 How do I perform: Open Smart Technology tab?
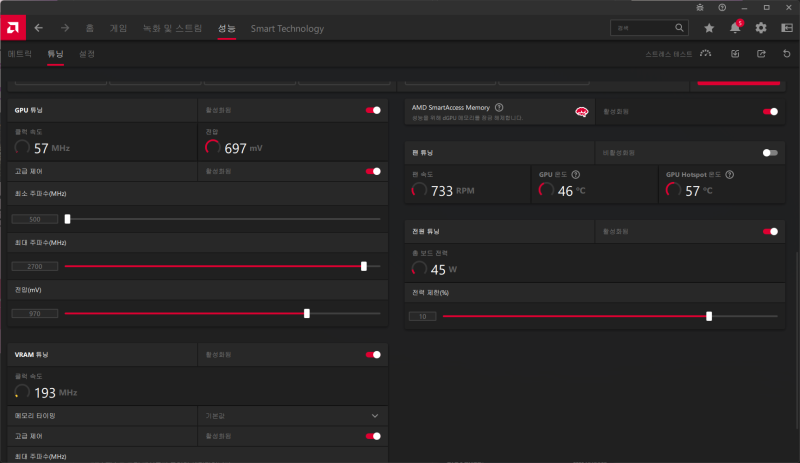(x=287, y=29)
